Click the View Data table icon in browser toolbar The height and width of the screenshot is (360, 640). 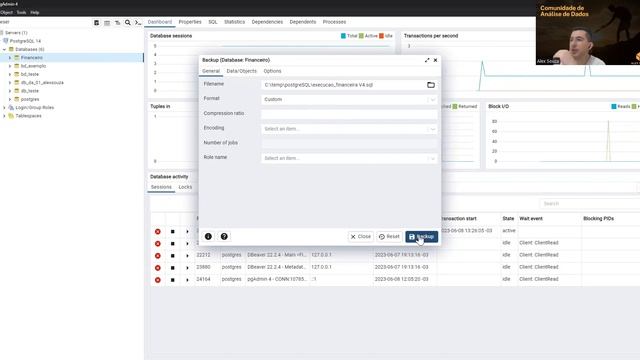(107, 23)
